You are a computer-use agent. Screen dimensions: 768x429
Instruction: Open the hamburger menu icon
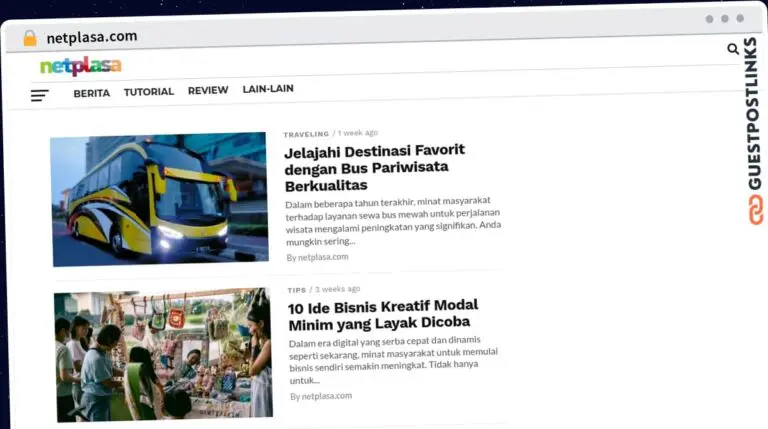pyautogui.click(x=39, y=96)
